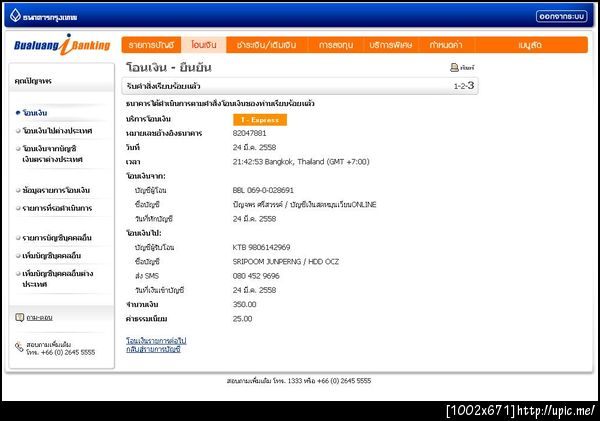600x421 pixels.
Task: Click the user name คุณปัญจพร in sidebar
Action: 33,81
